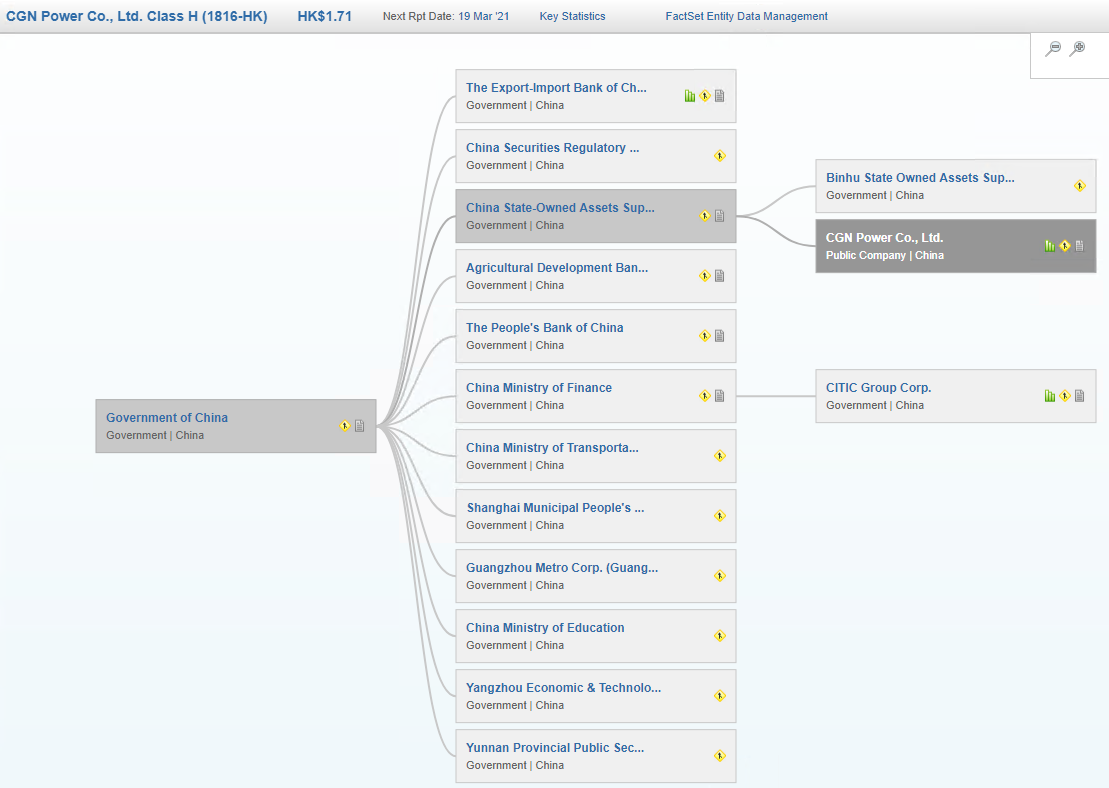
Task: Click yellow diamond icon on CITIC Group Corp. card
Action: [x=1064, y=395]
